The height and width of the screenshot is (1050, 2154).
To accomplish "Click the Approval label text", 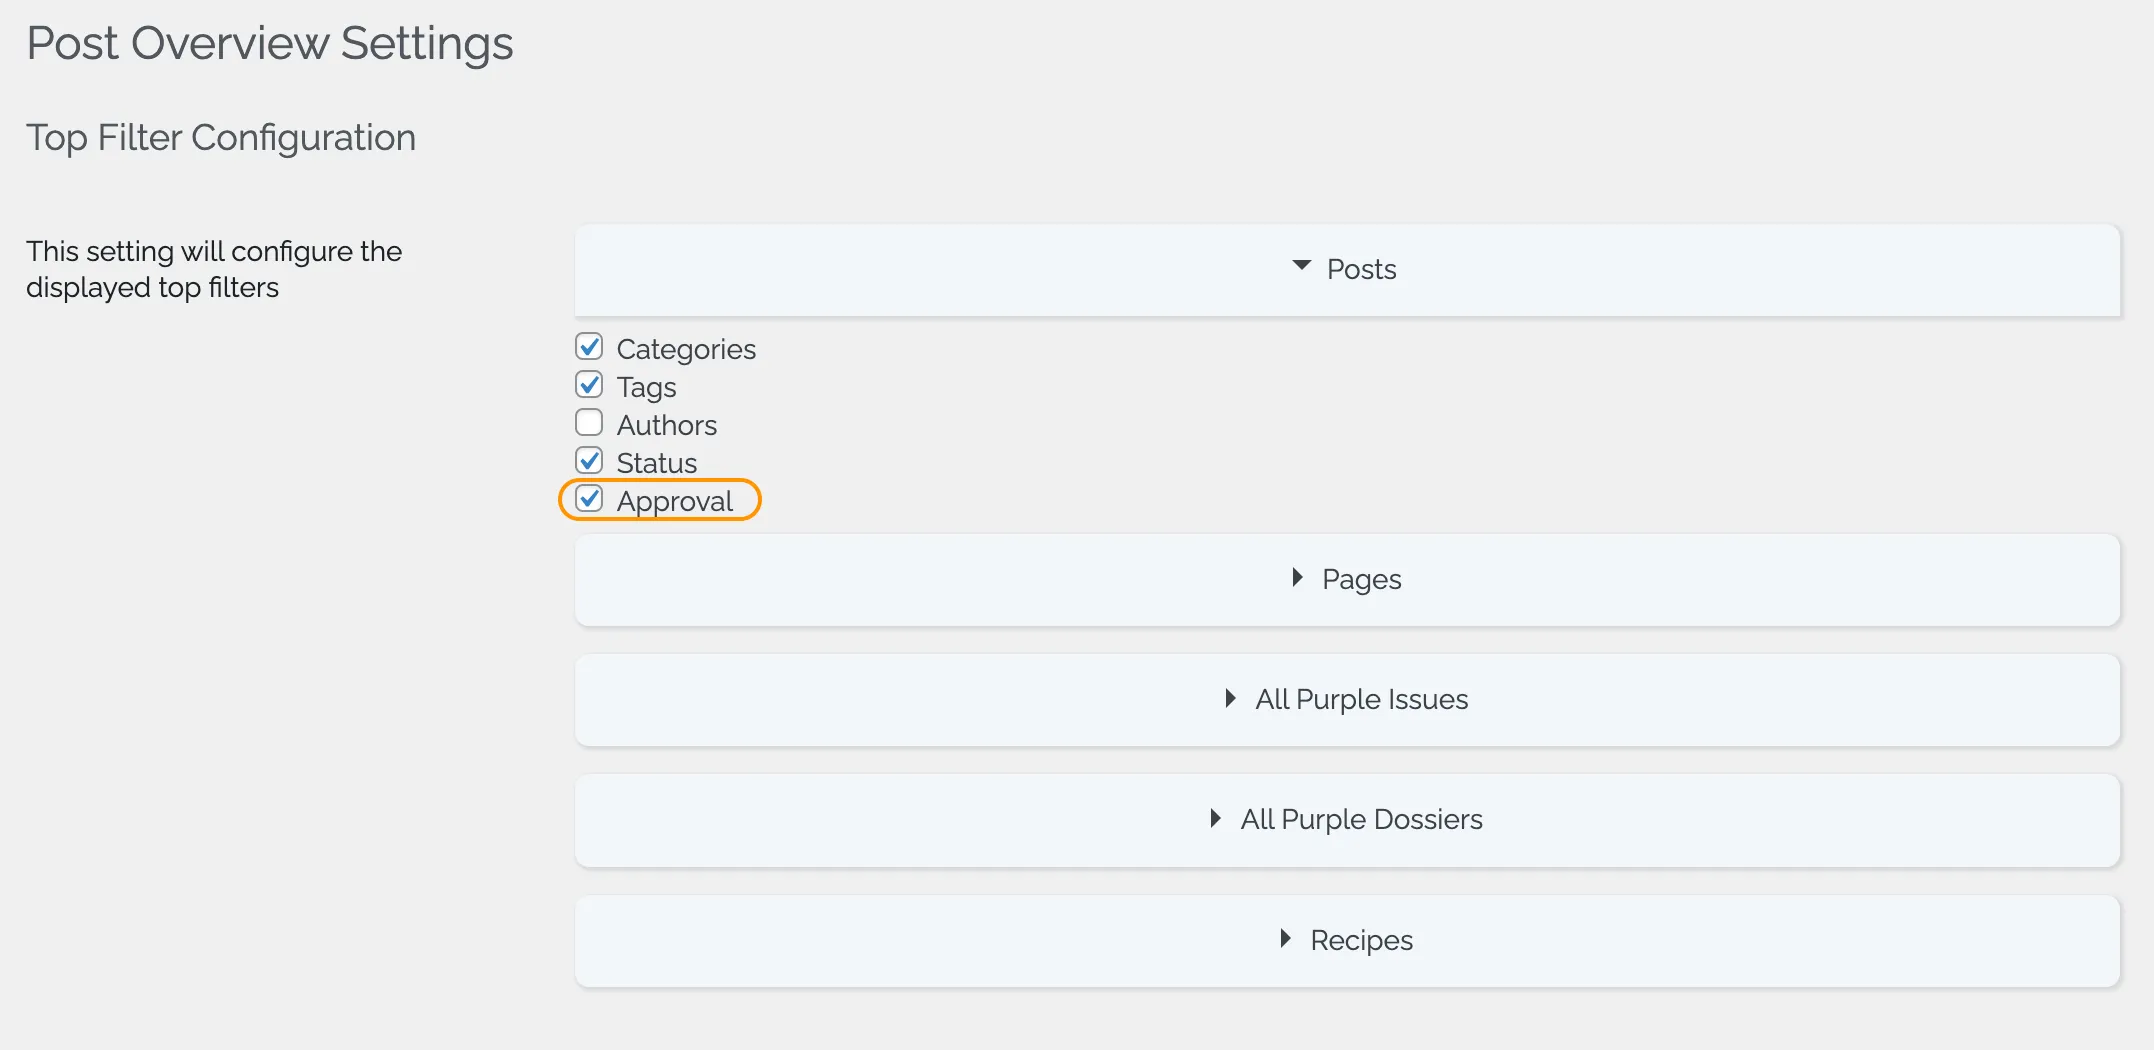I will click(675, 501).
